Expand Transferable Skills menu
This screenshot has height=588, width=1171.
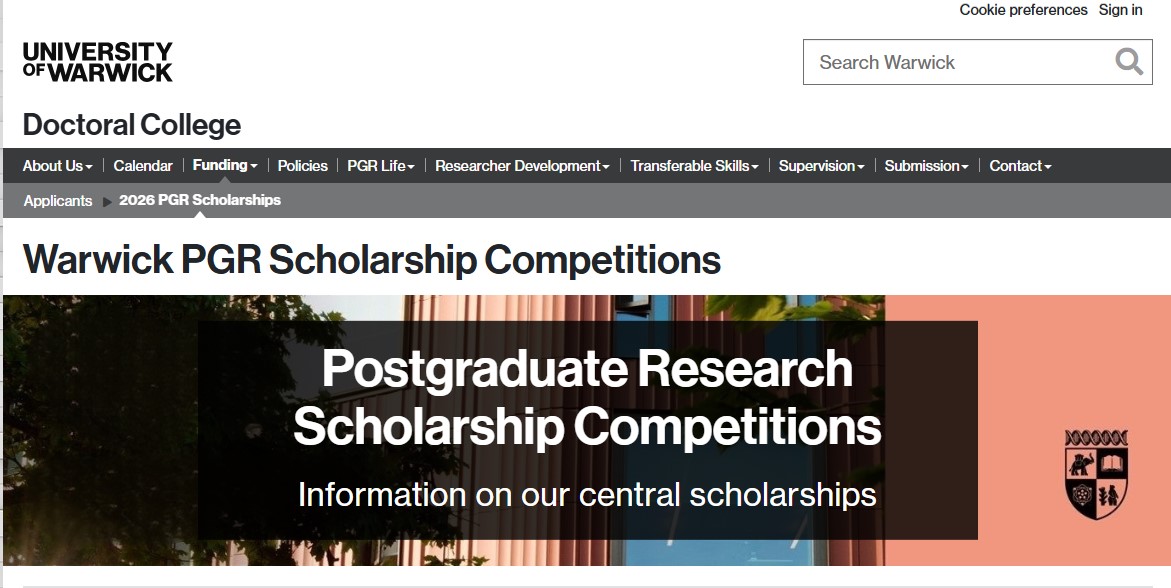[694, 166]
